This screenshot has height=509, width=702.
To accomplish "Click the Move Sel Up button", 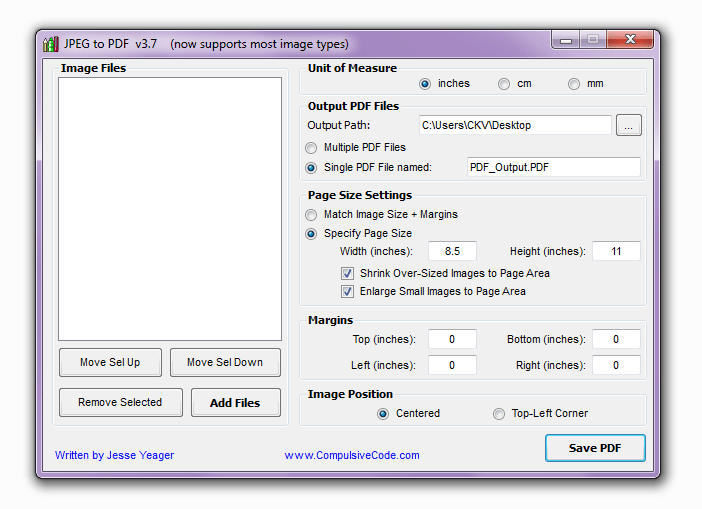I will pos(110,362).
